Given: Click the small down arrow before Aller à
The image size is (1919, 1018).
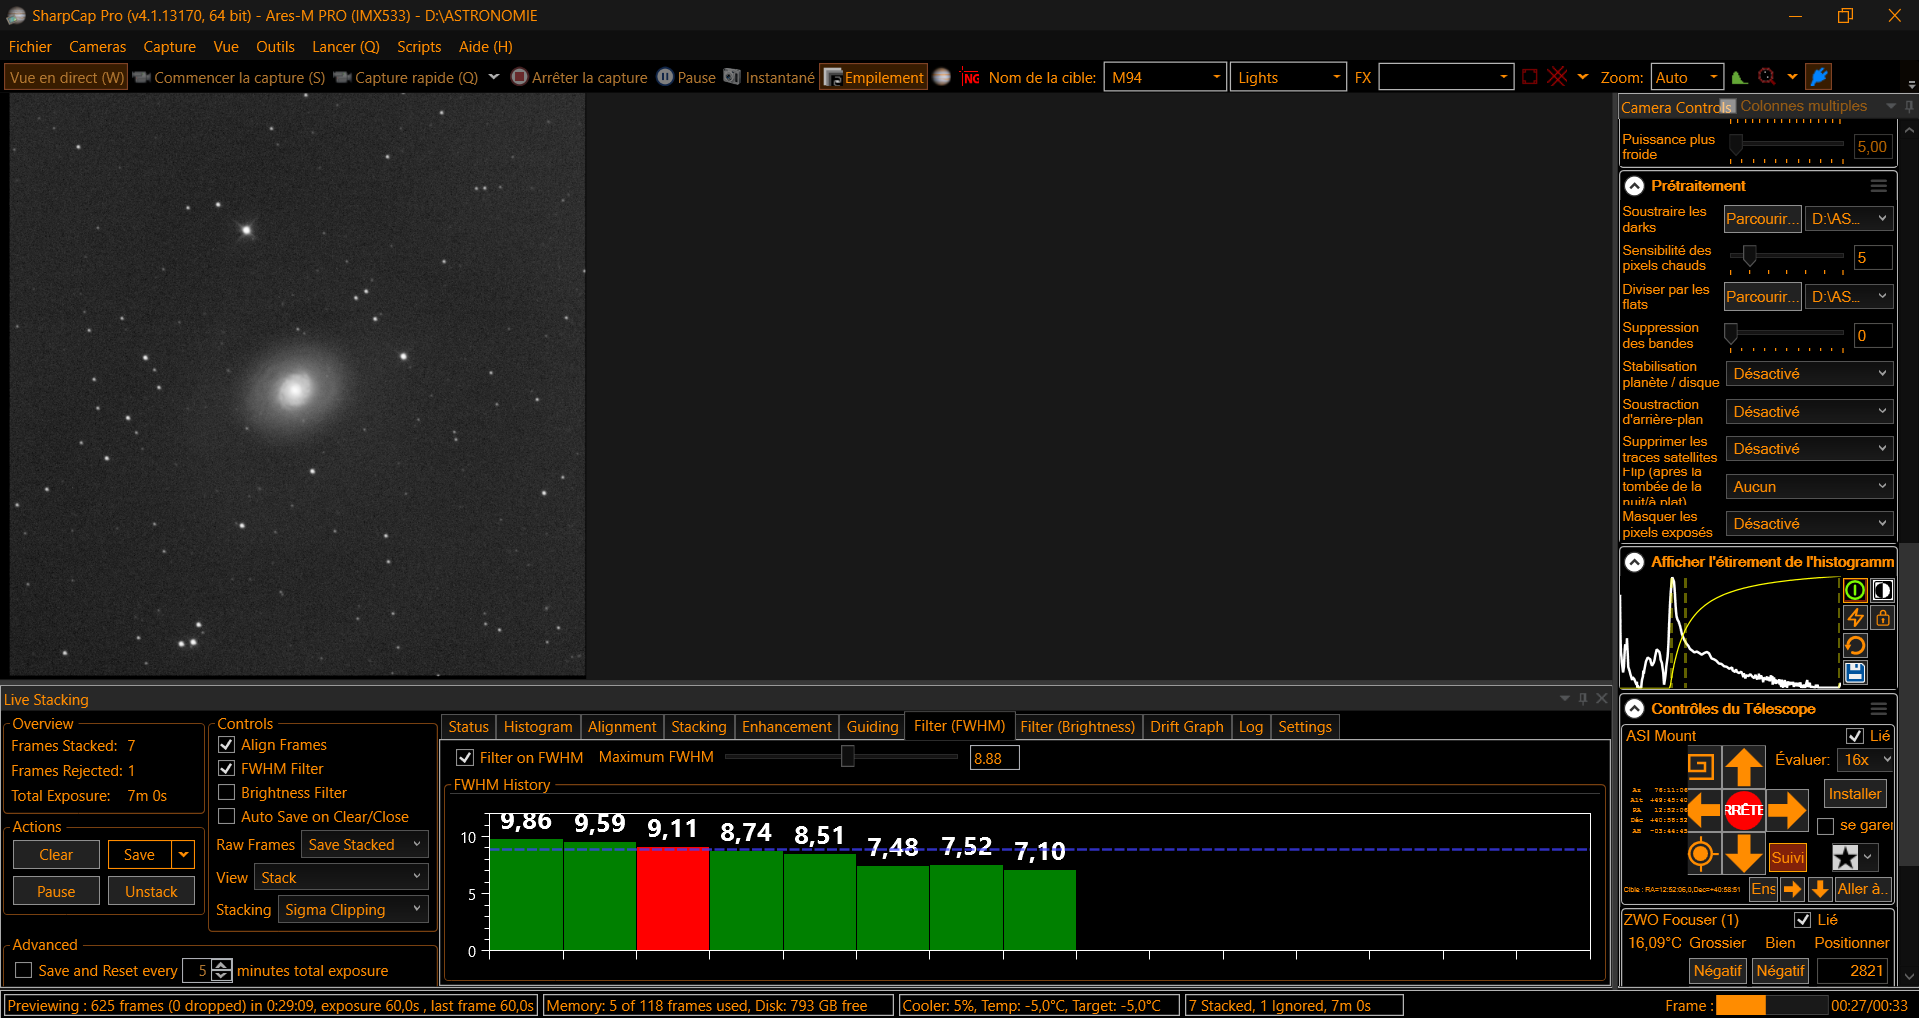Looking at the screenshot, I should point(1820,889).
